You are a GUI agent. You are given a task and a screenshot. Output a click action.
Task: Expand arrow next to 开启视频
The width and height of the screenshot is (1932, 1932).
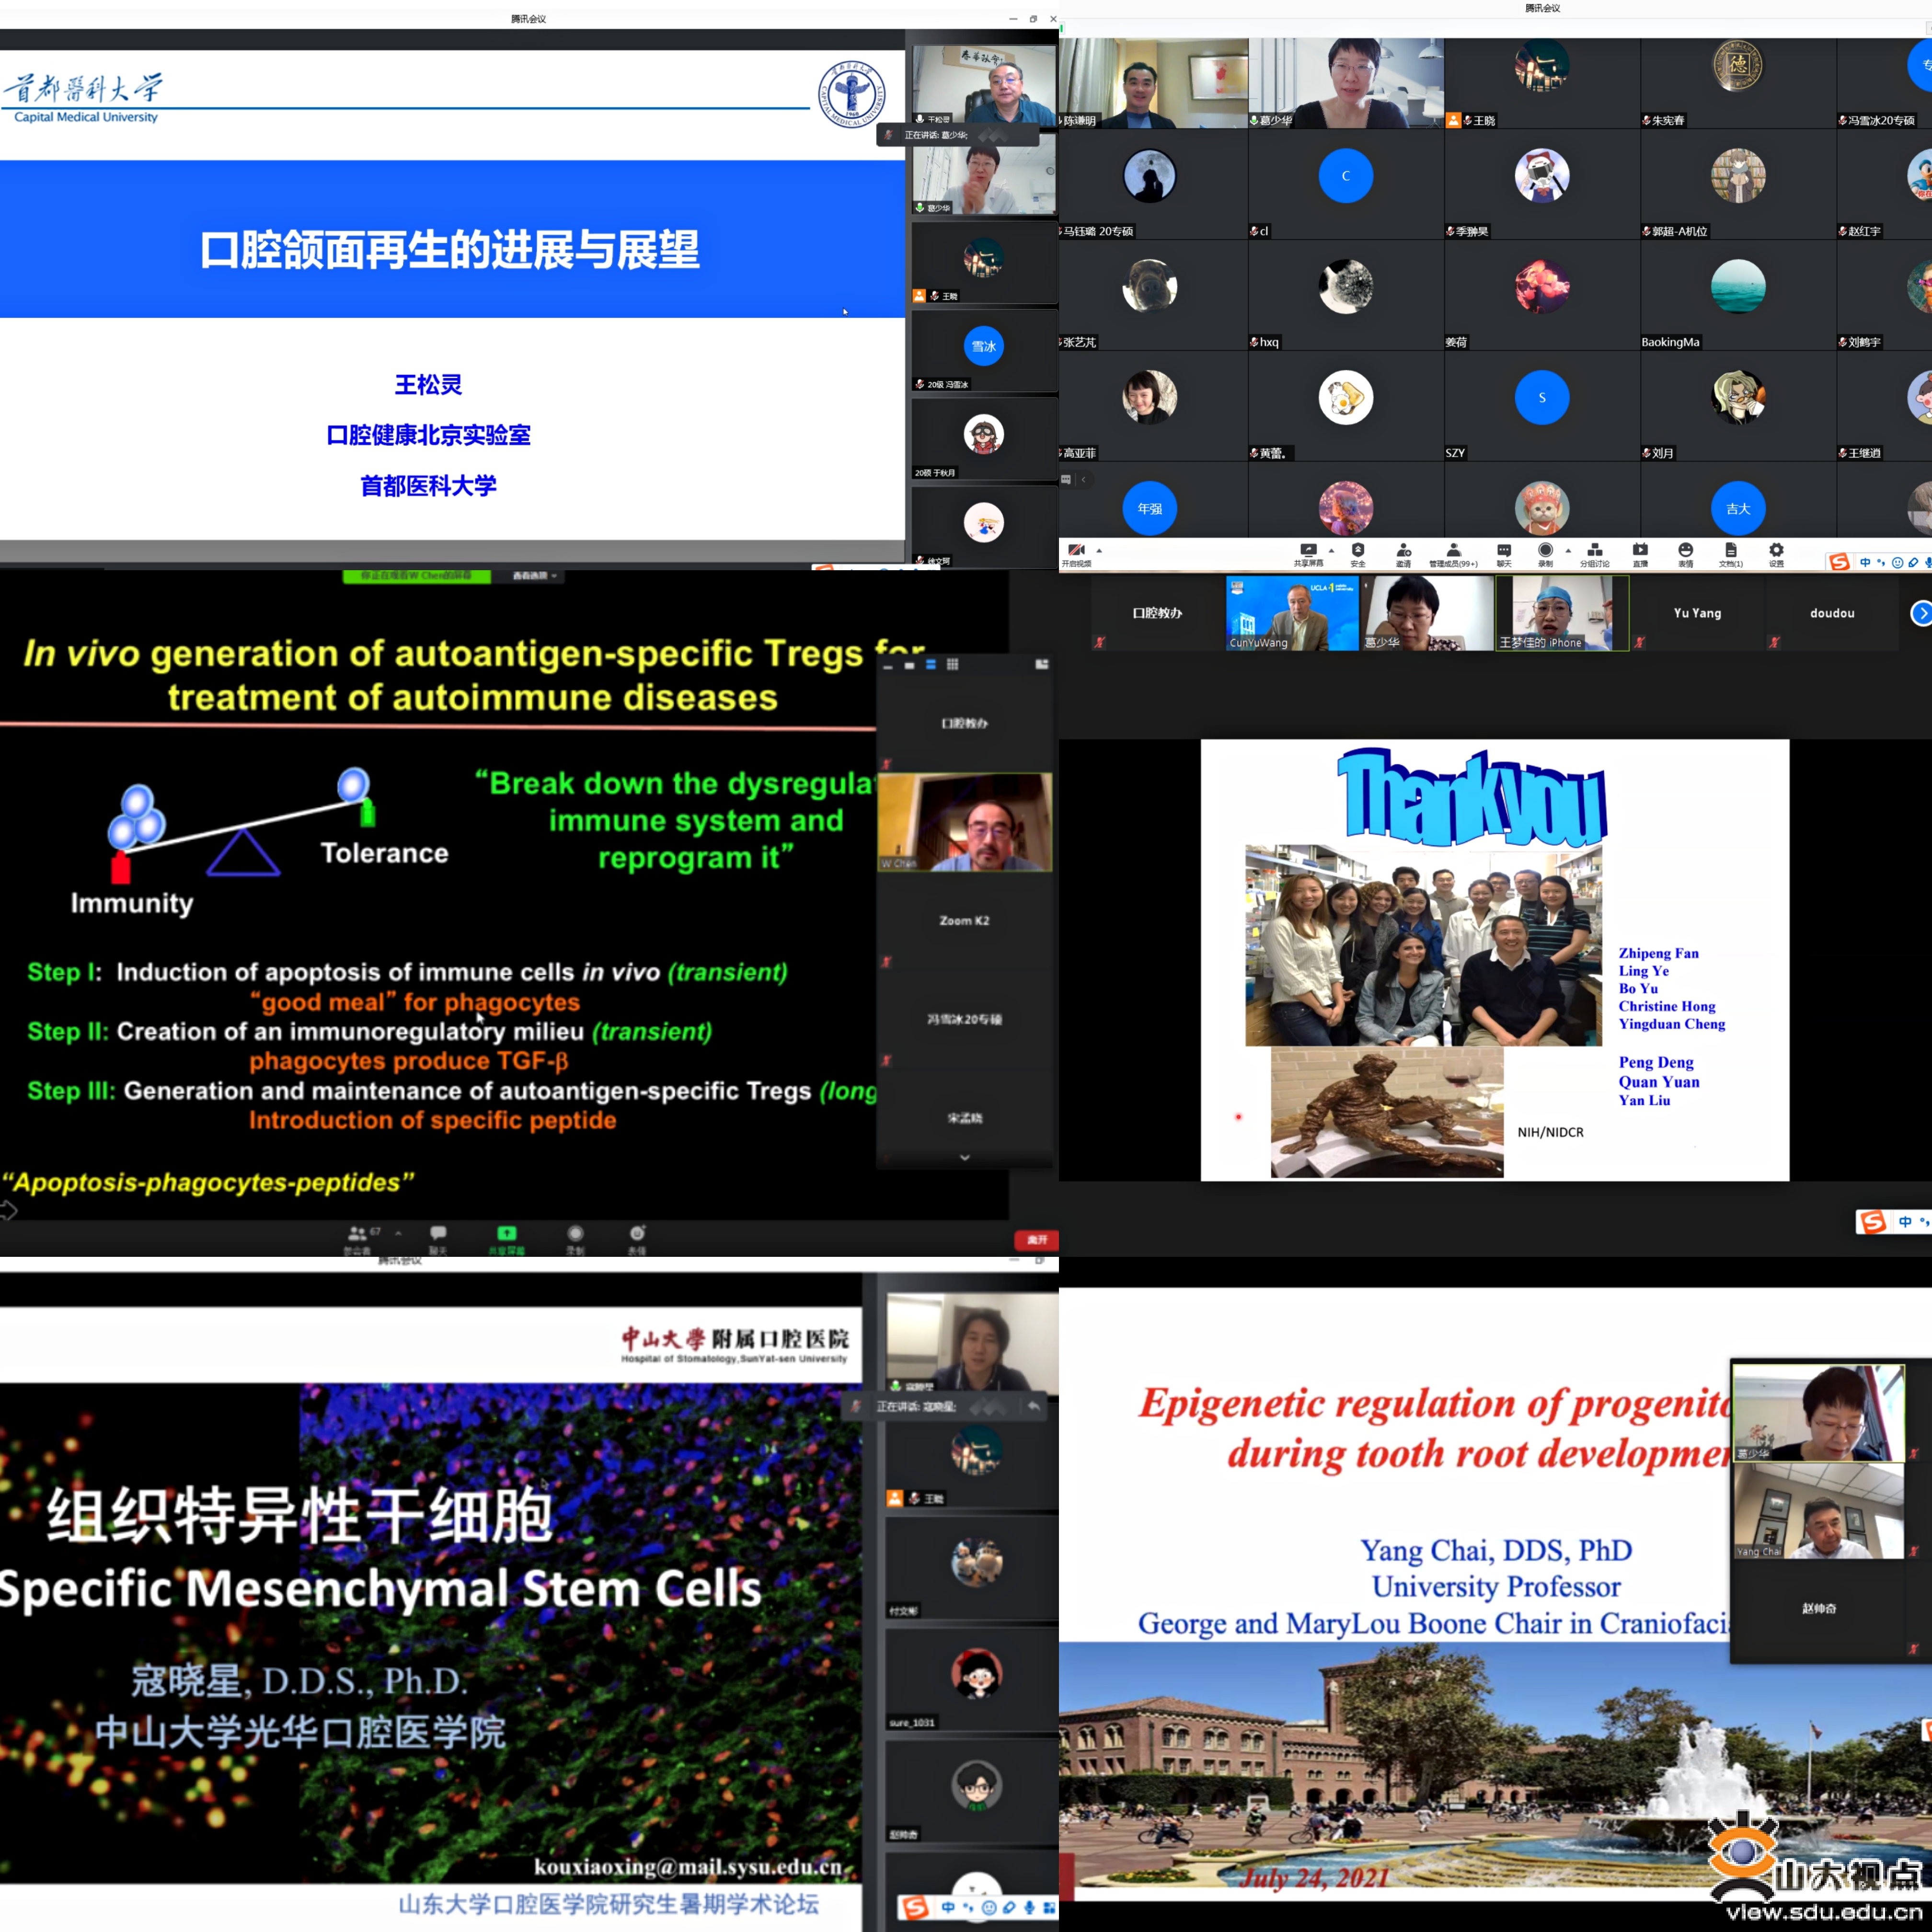coord(1099,551)
